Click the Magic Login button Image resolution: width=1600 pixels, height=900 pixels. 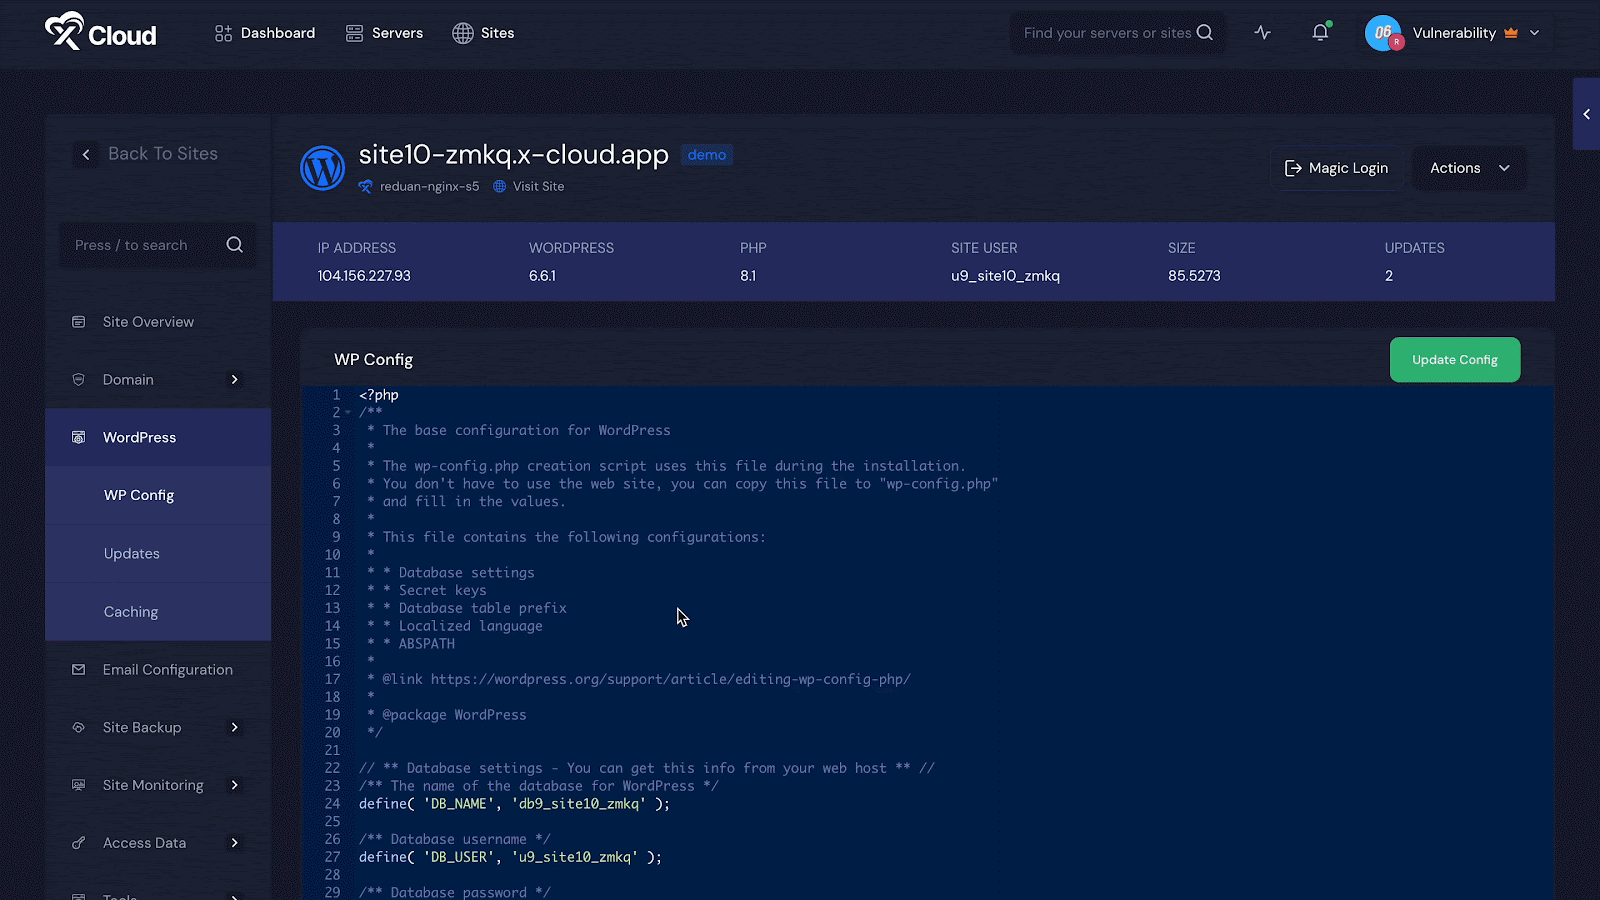click(1337, 167)
